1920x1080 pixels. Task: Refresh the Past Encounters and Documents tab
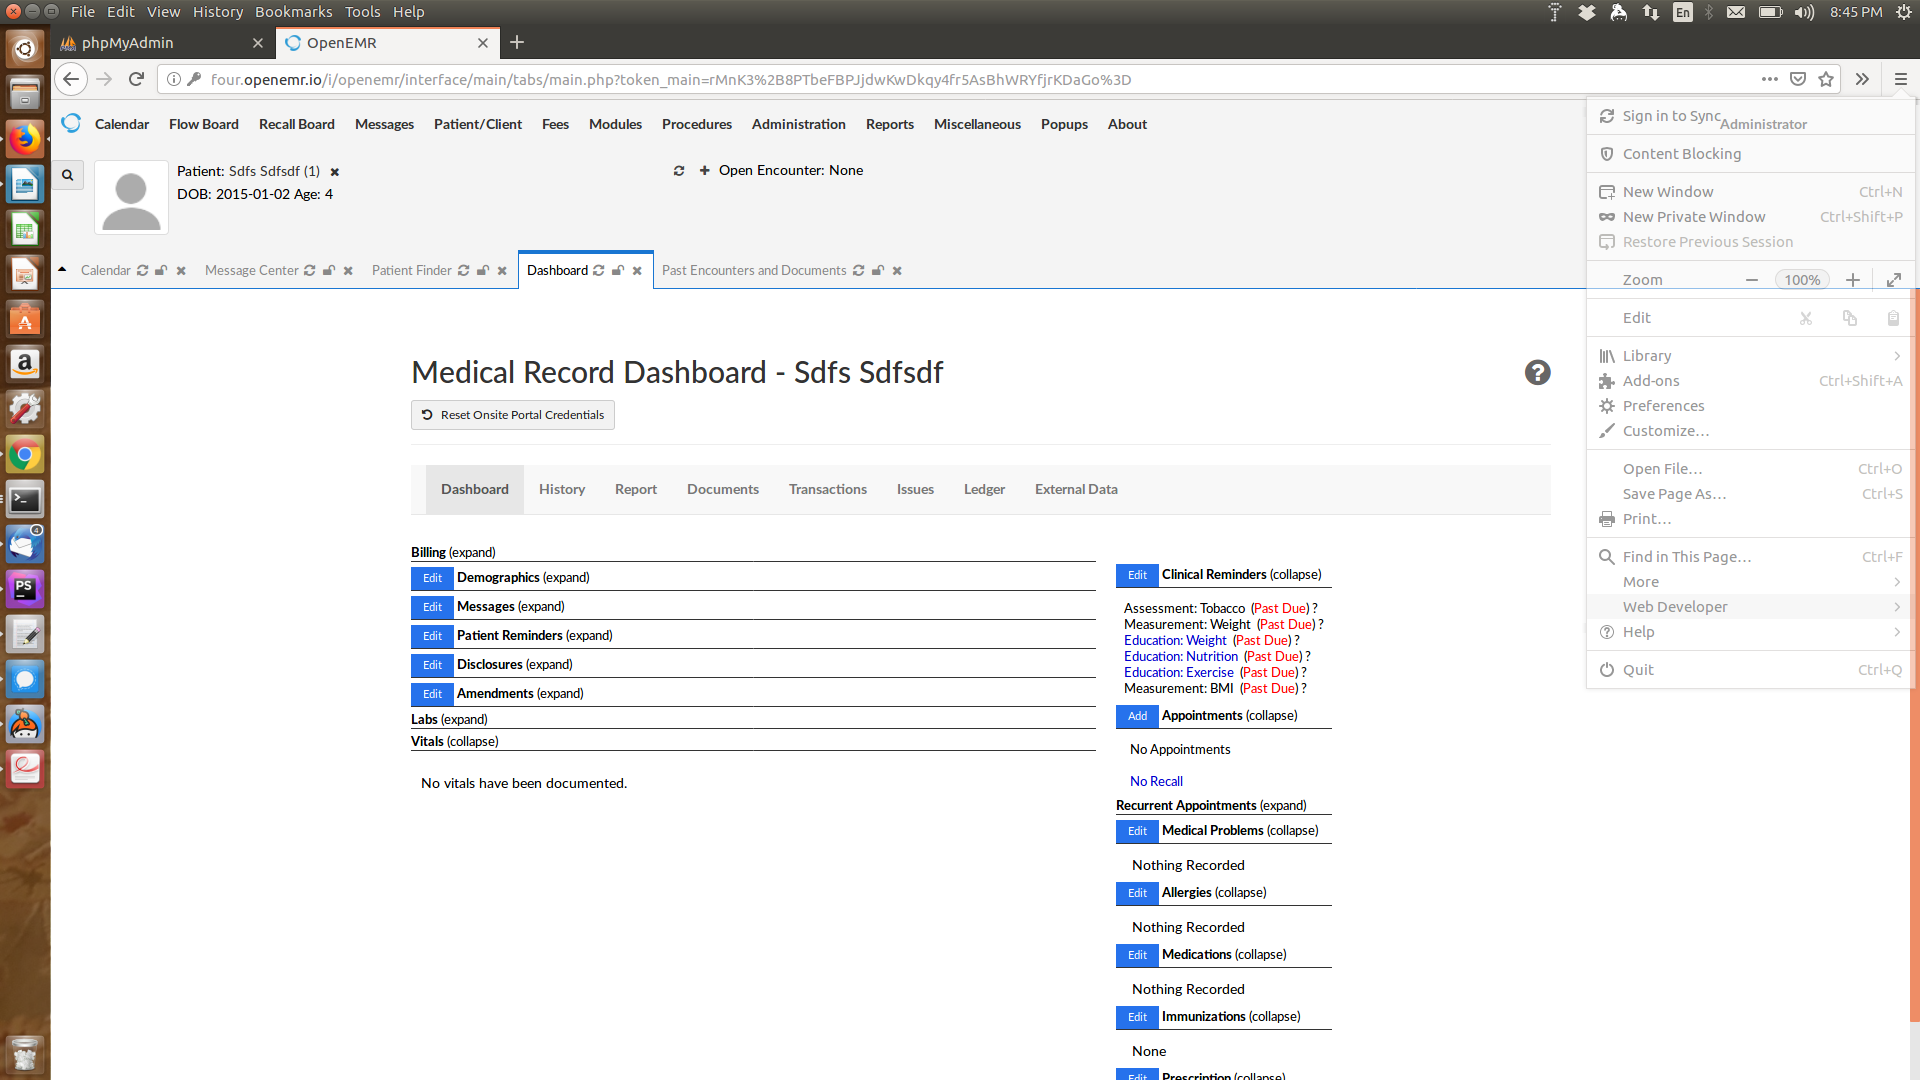859,271
